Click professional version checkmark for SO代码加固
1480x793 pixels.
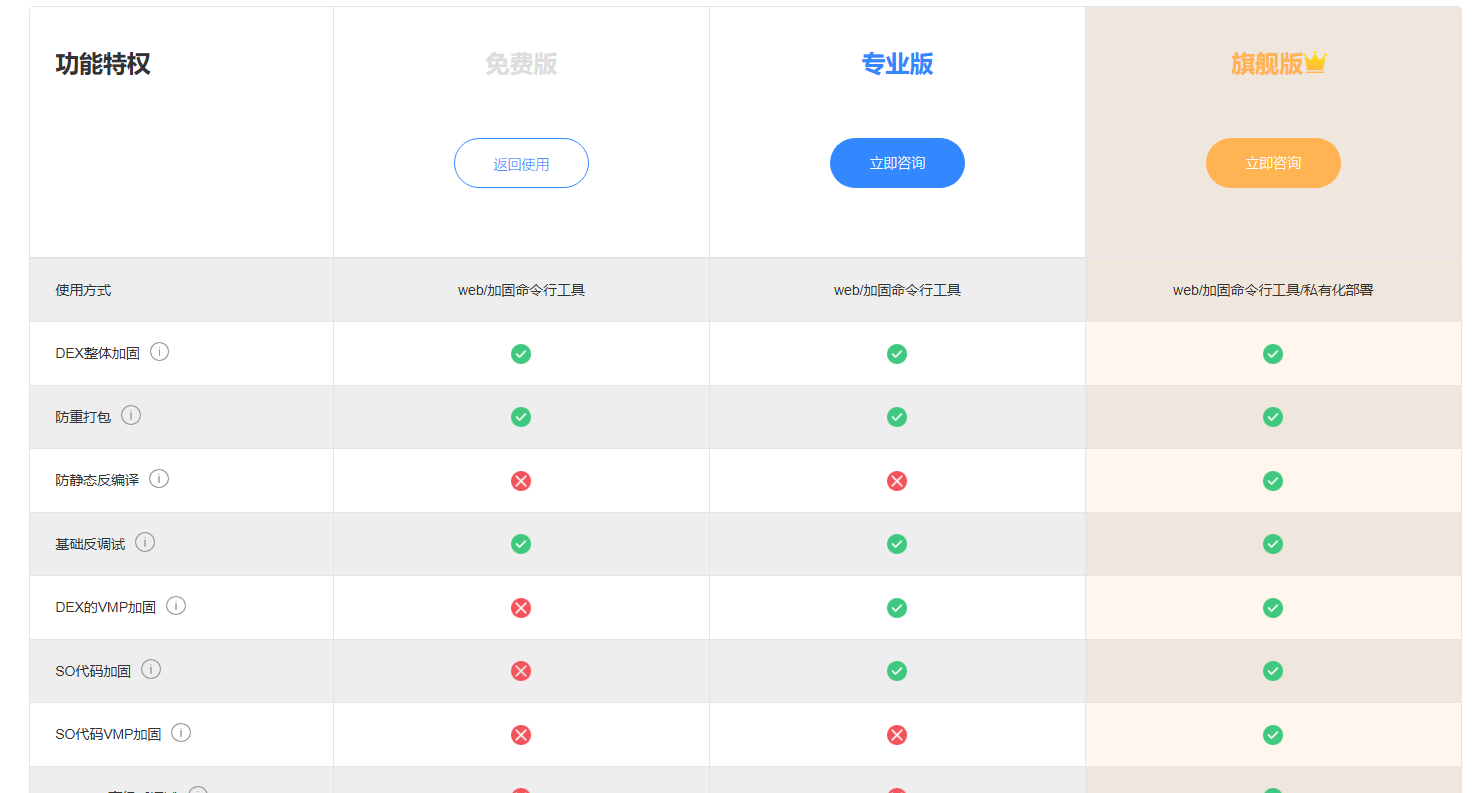click(897, 671)
